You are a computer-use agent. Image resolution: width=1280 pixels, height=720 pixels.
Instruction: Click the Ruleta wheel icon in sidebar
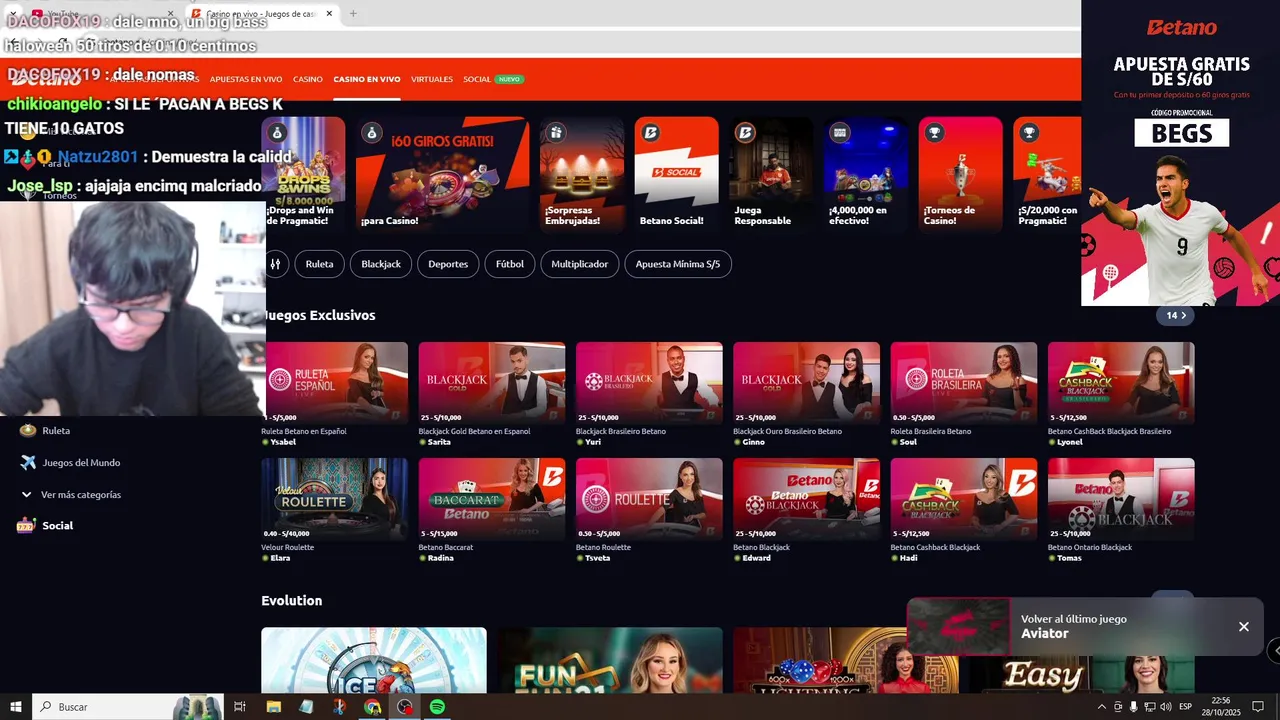pyautogui.click(x=28, y=430)
